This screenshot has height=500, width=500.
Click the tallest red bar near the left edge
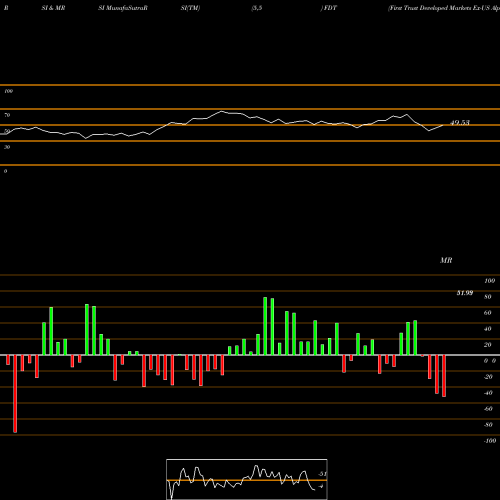(x=15, y=394)
